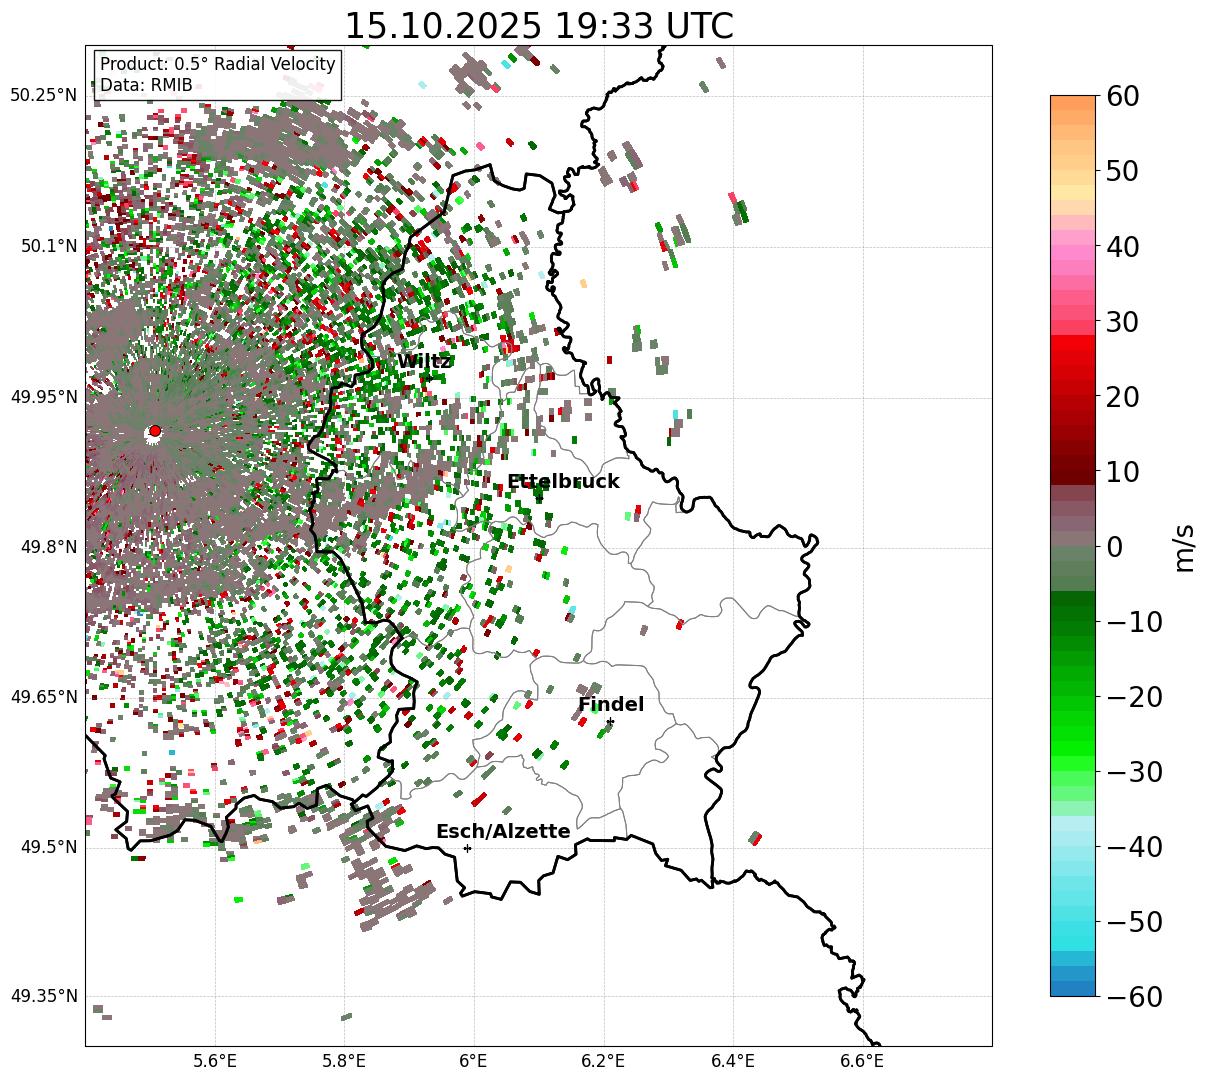Click the 49.65°N latitude tick label
Viewport: 1207px width, 1081px height.
click(x=44, y=697)
